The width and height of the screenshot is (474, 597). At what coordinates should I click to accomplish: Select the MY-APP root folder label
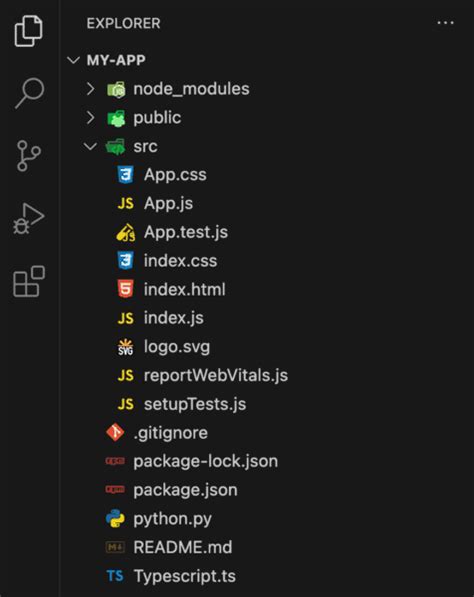click(x=116, y=60)
